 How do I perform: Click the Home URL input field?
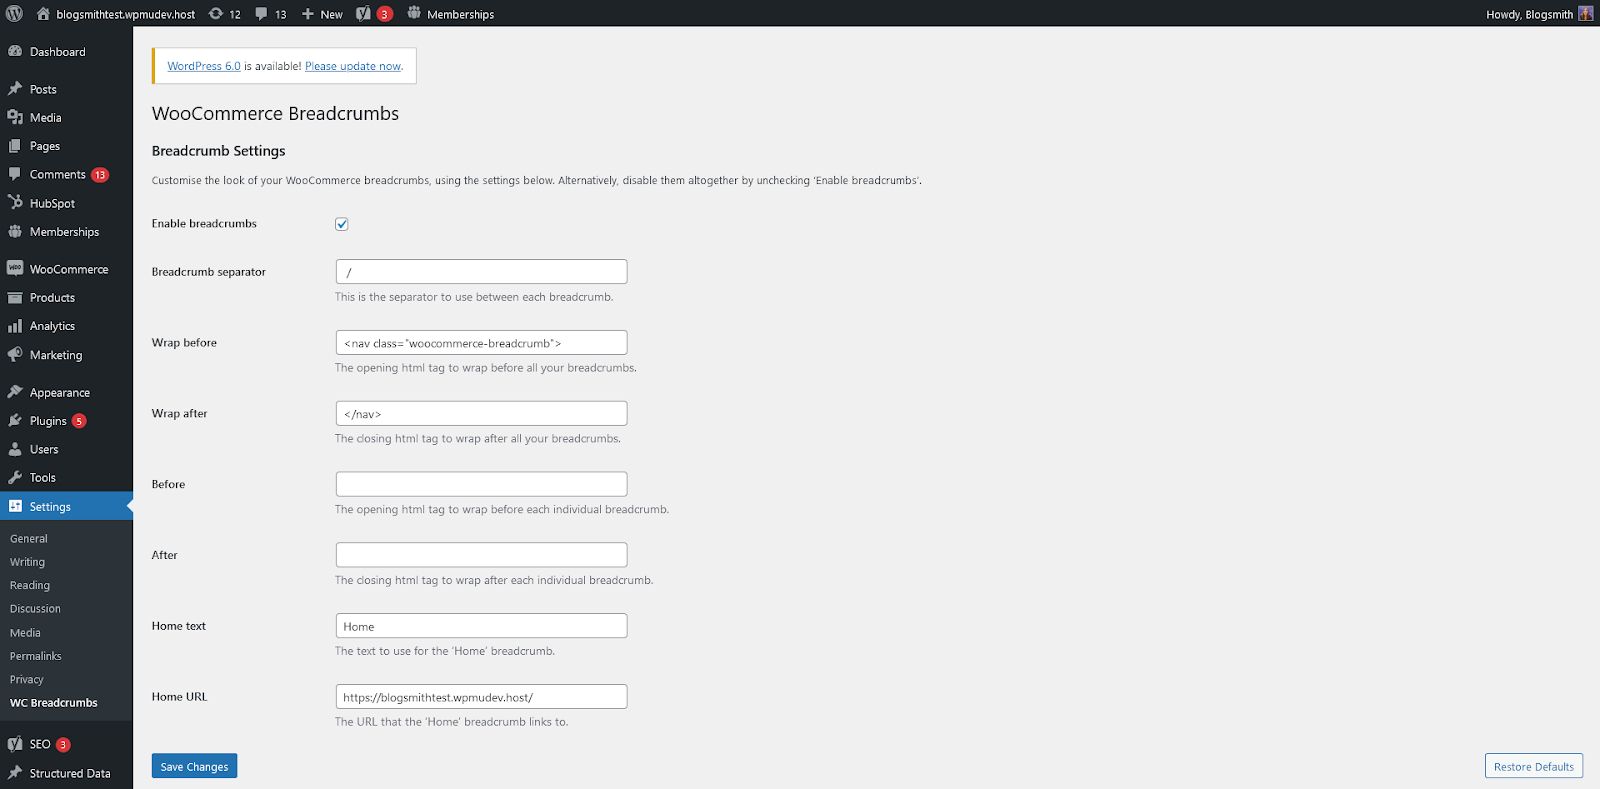(481, 697)
